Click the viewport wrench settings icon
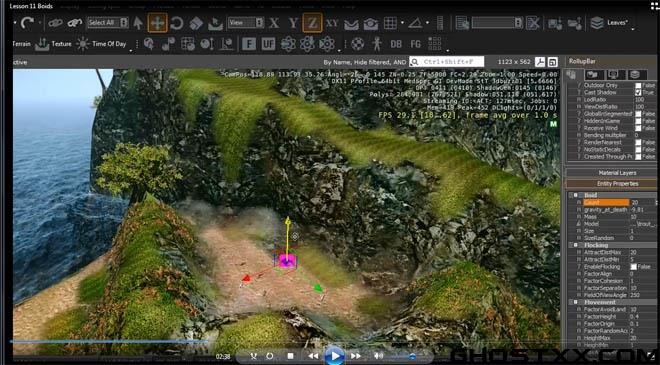This screenshot has width=660, height=365. [x=540, y=62]
